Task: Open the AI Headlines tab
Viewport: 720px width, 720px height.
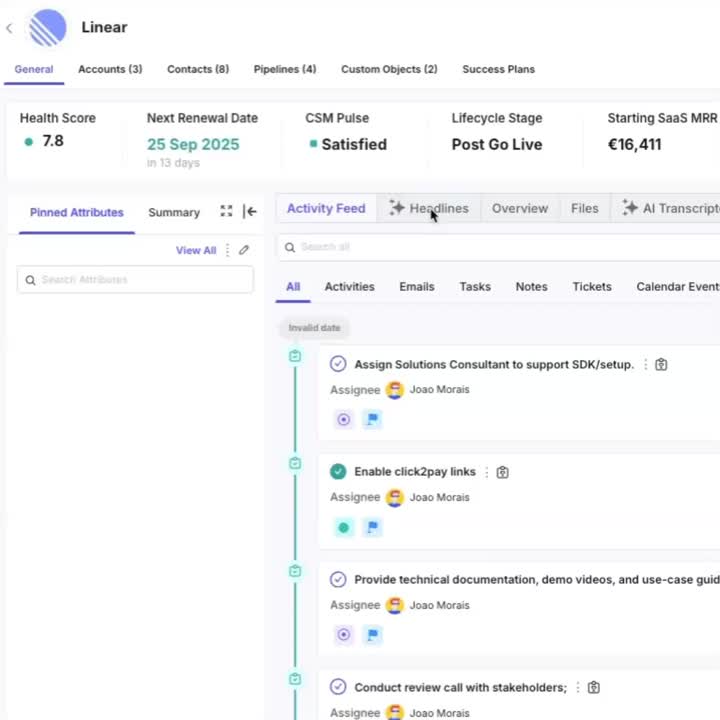Action: (x=429, y=208)
